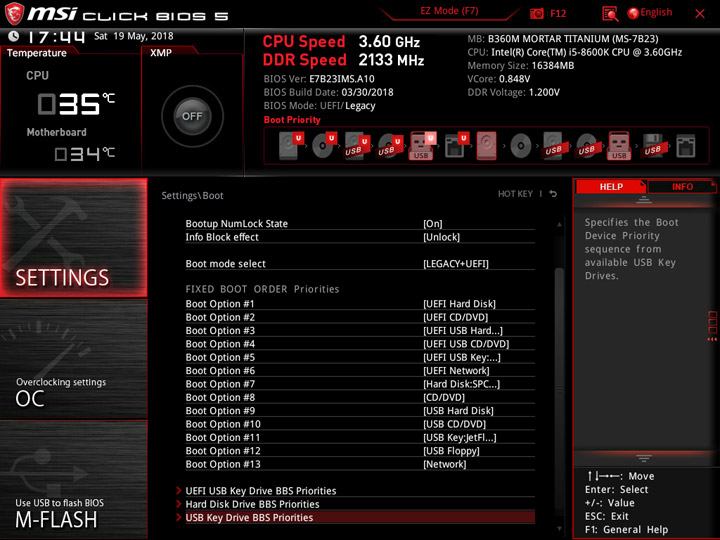Click the Boot Priority heading
Screen dimensions: 720x540
[x=292, y=119]
